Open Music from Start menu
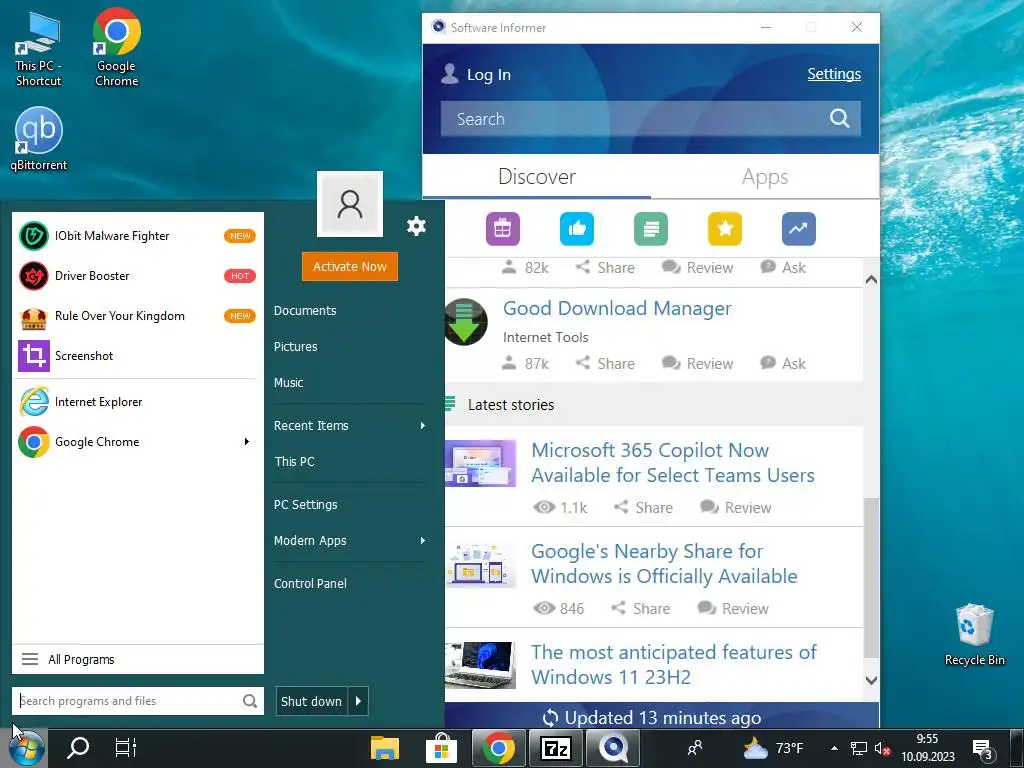The width and height of the screenshot is (1024, 768). click(x=289, y=383)
